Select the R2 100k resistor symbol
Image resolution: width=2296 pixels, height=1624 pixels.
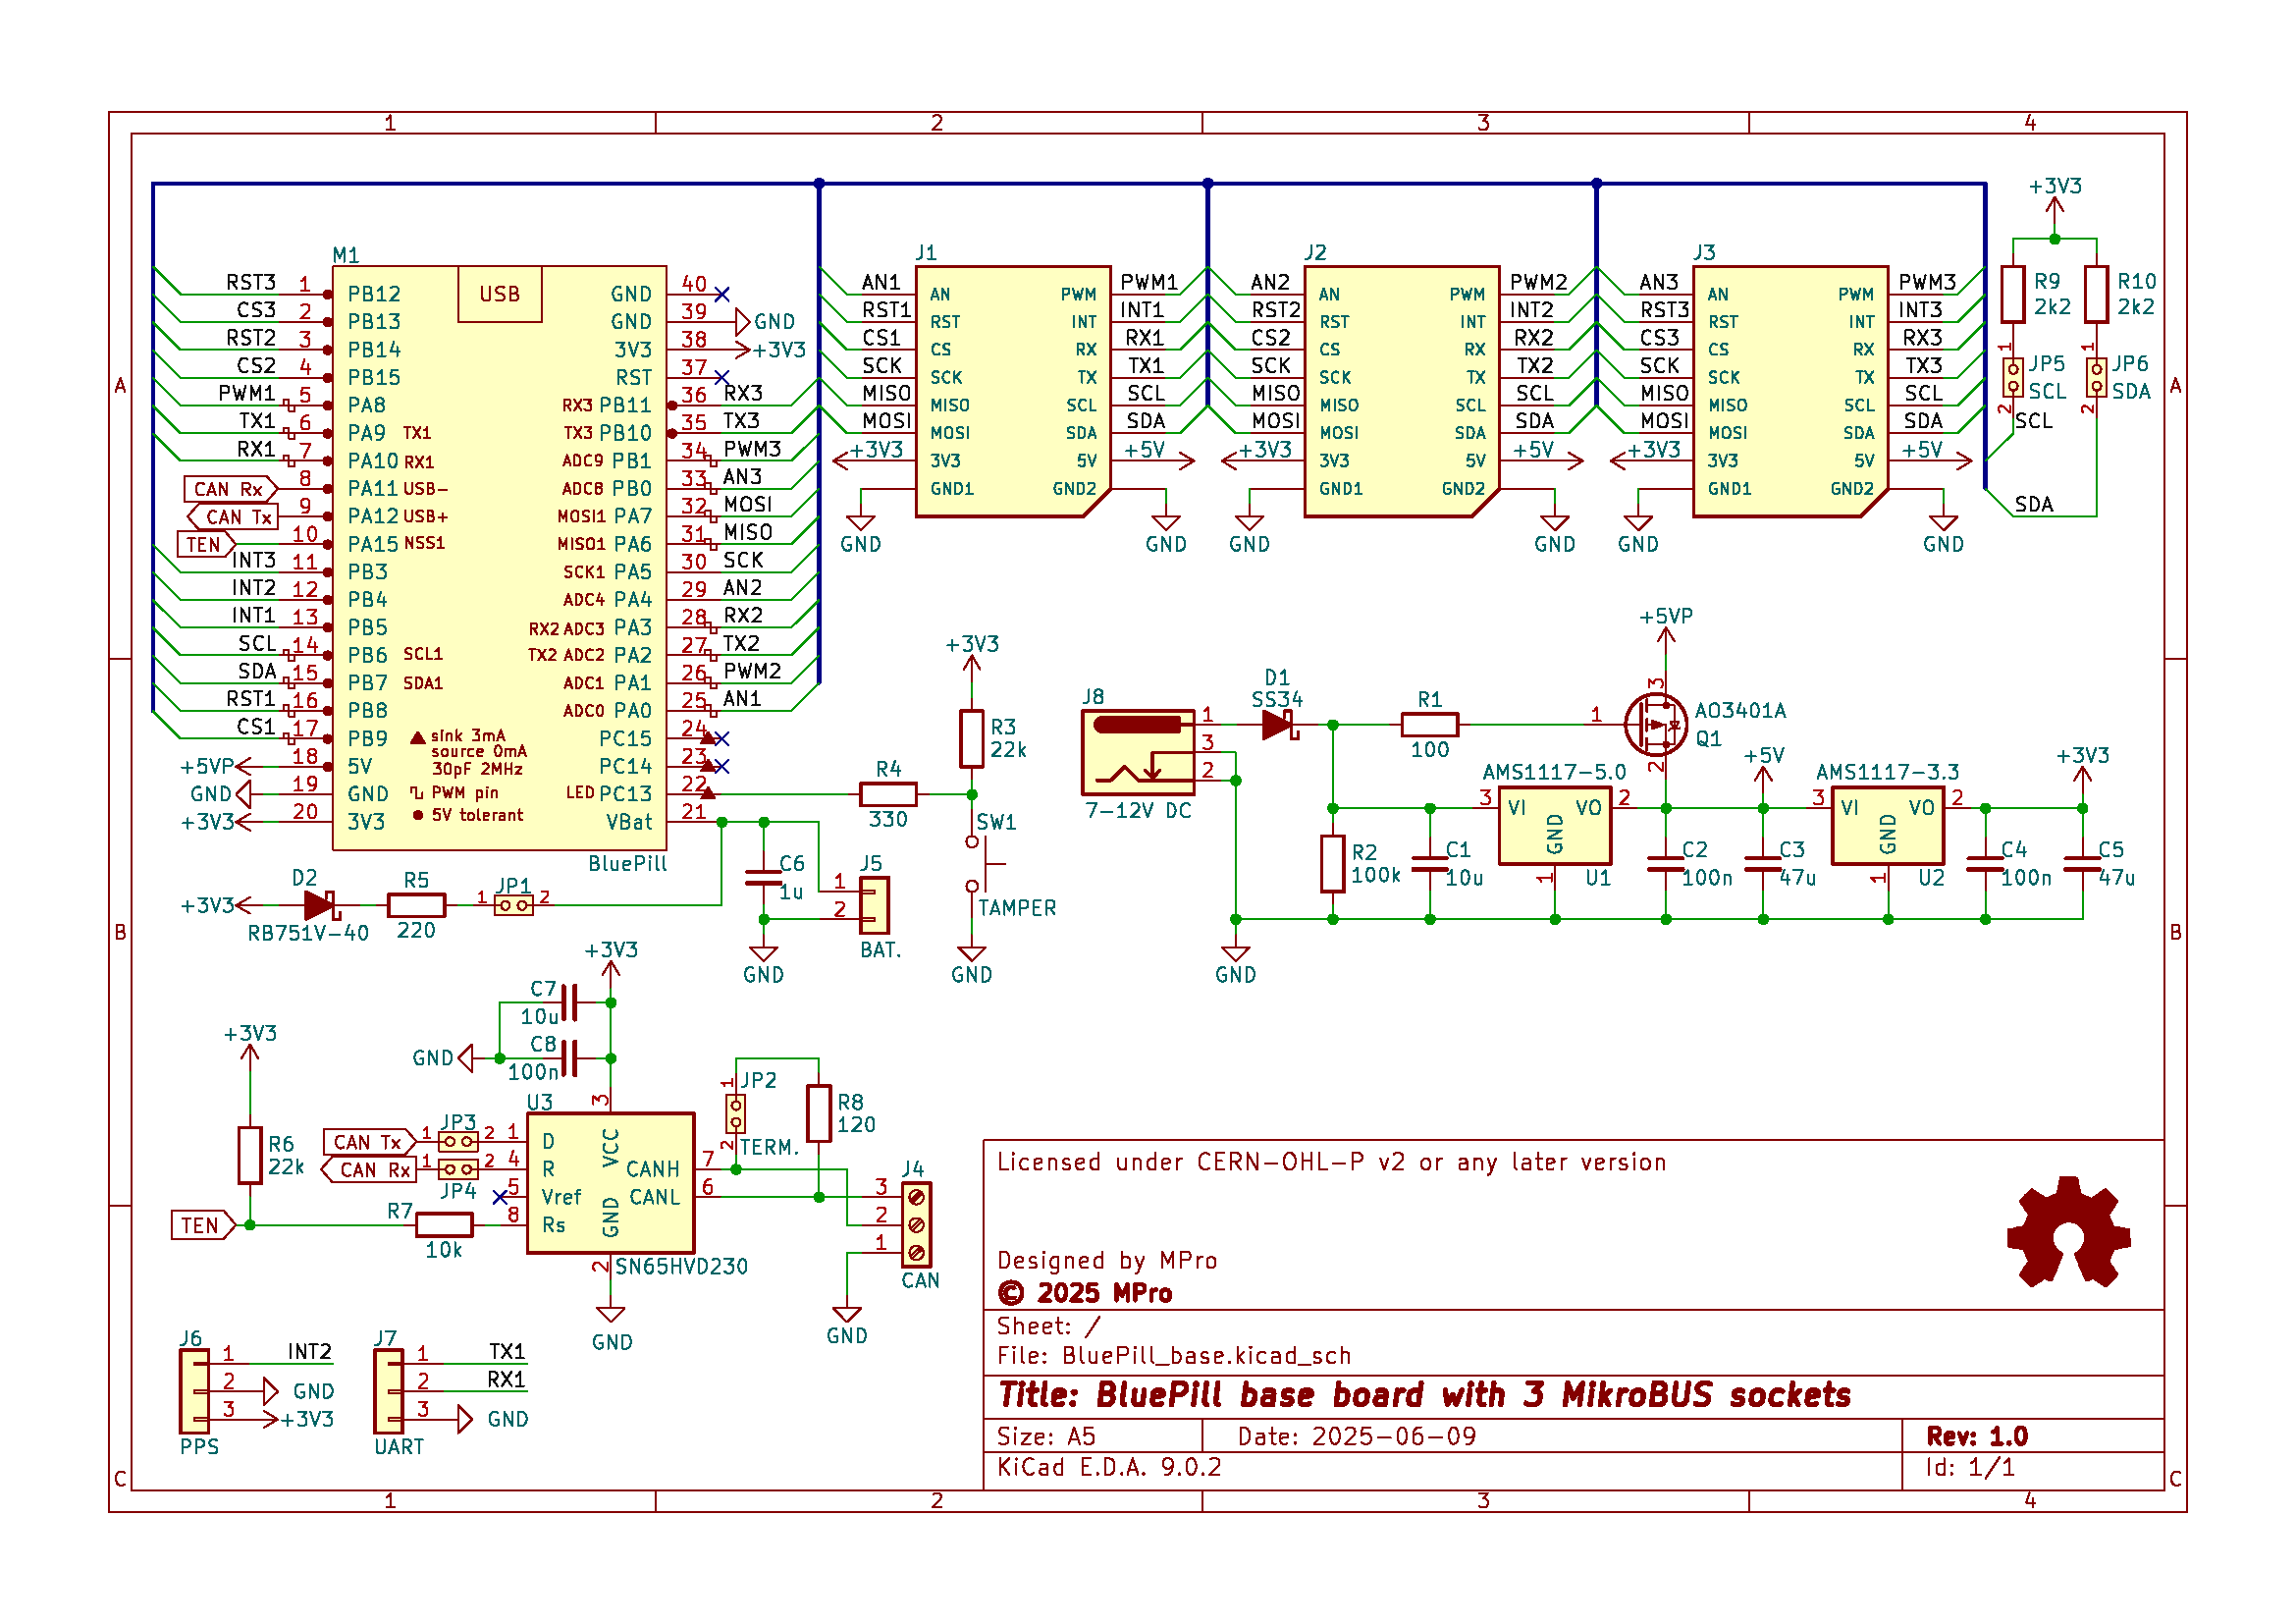pyautogui.click(x=1332, y=864)
